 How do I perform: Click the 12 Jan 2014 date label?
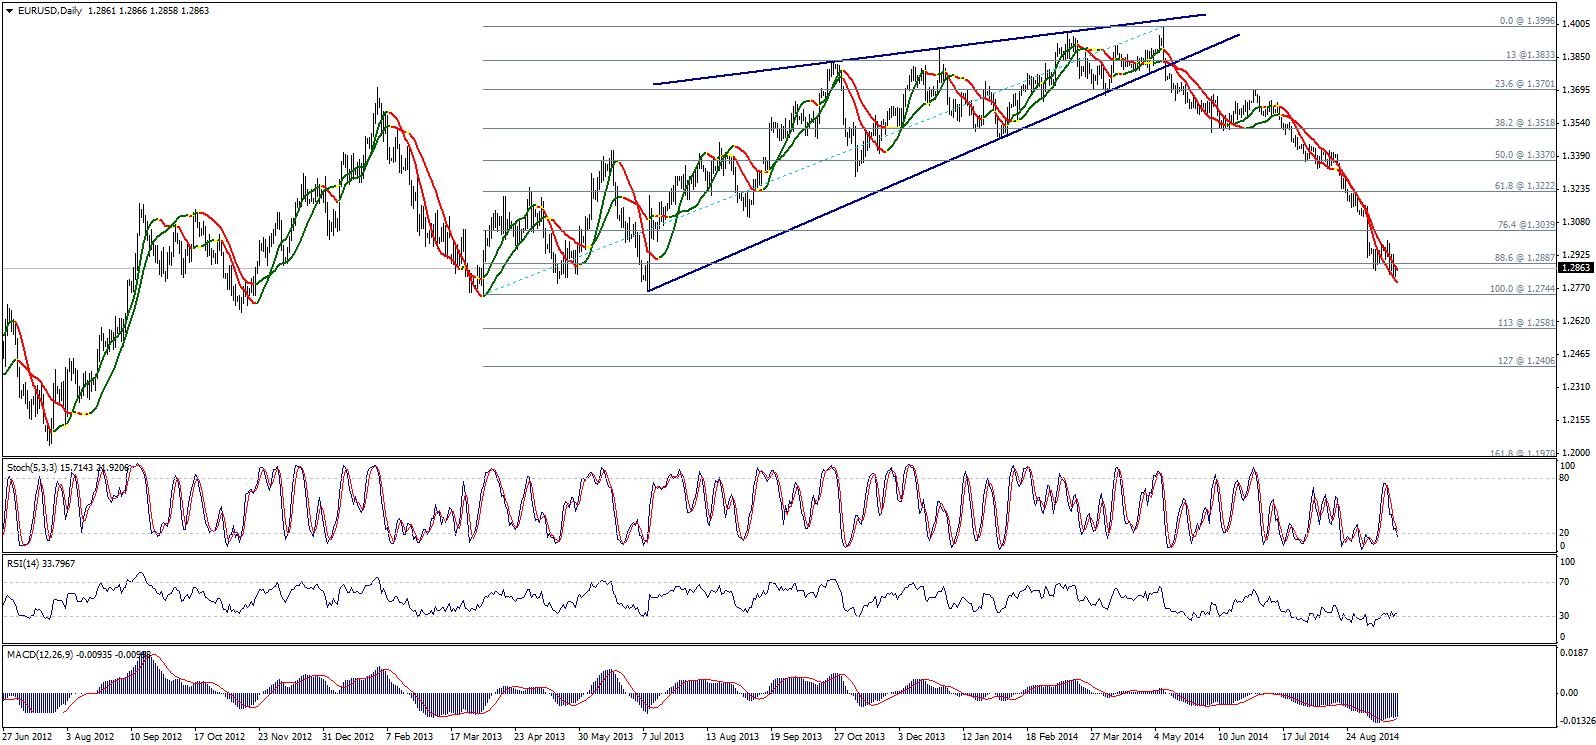pyautogui.click(x=987, y=737)
